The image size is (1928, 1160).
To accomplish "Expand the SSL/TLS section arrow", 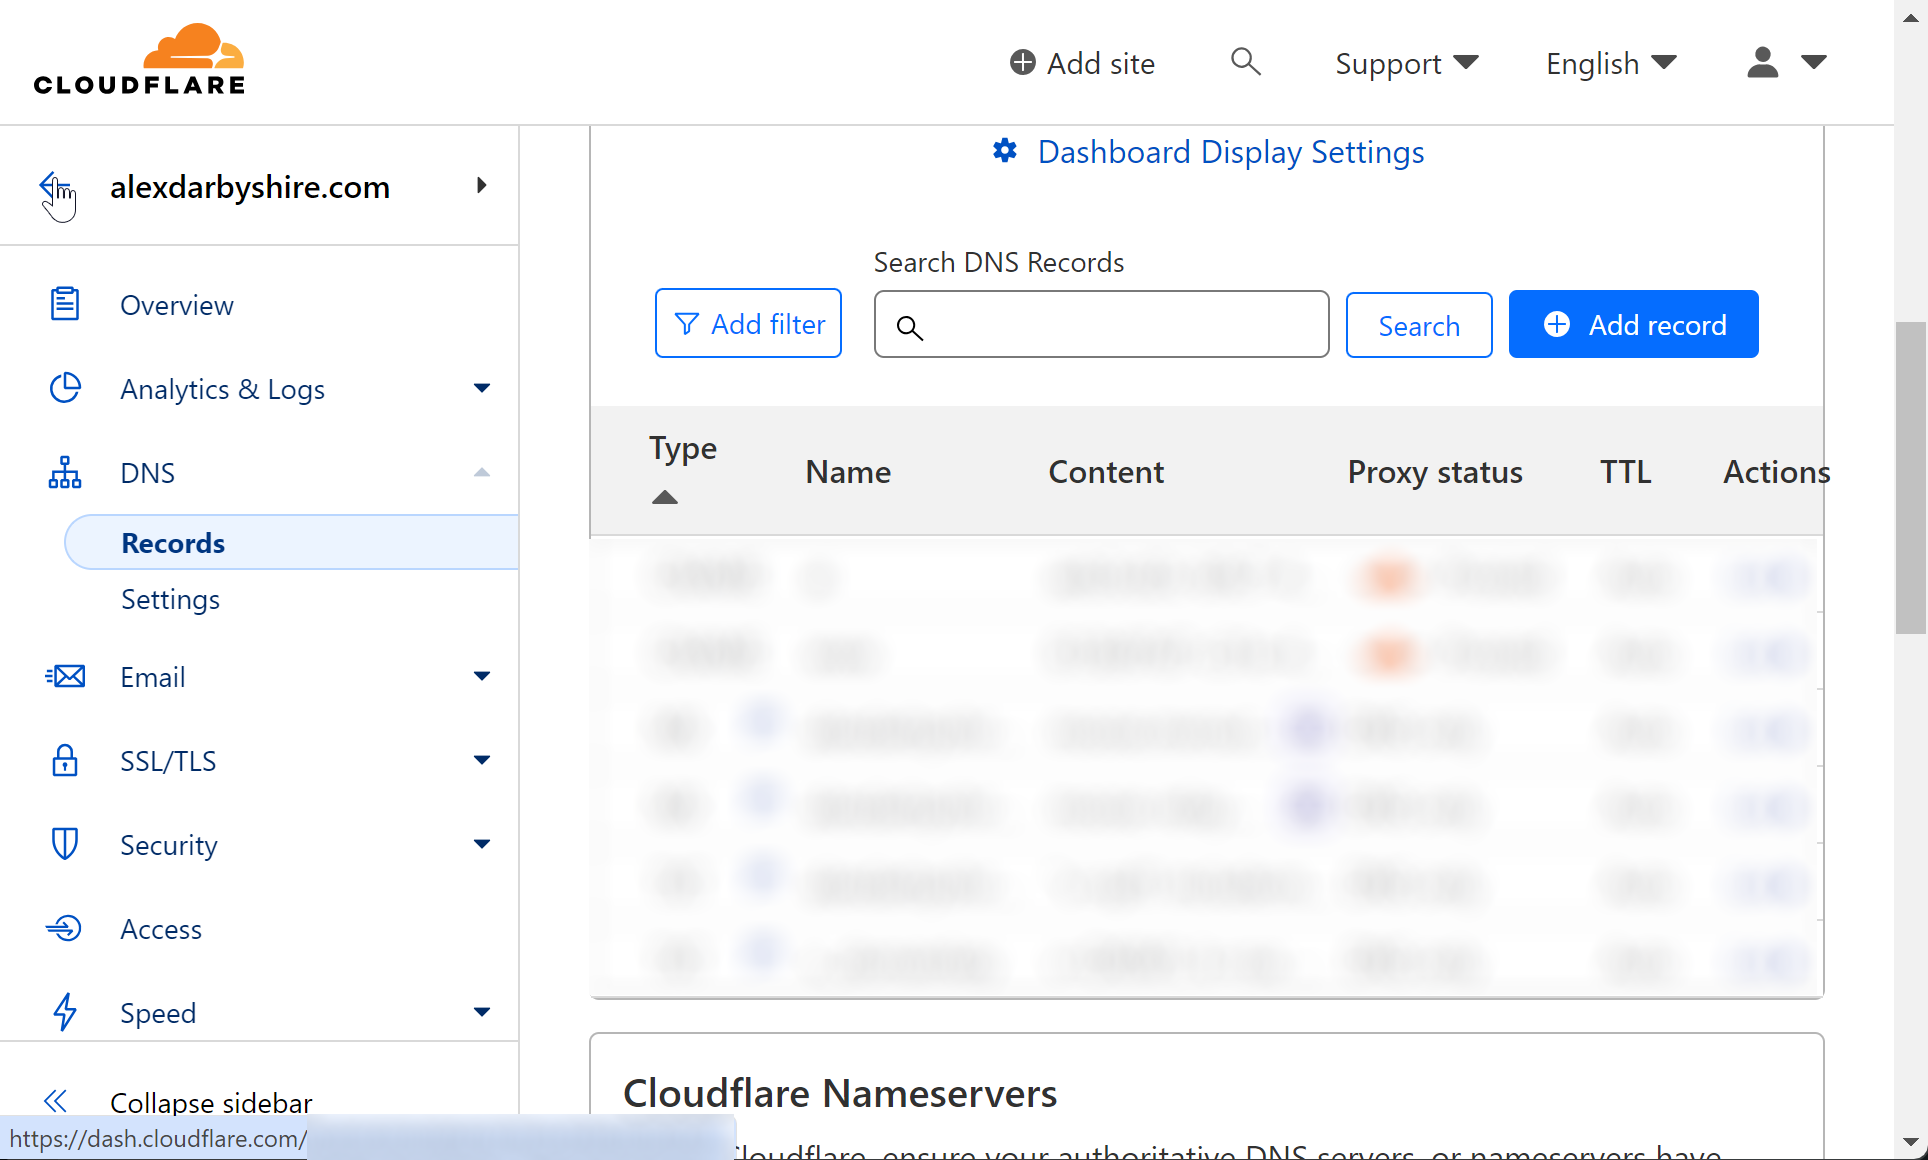I will pyautogui.click(x=482, y=760).
